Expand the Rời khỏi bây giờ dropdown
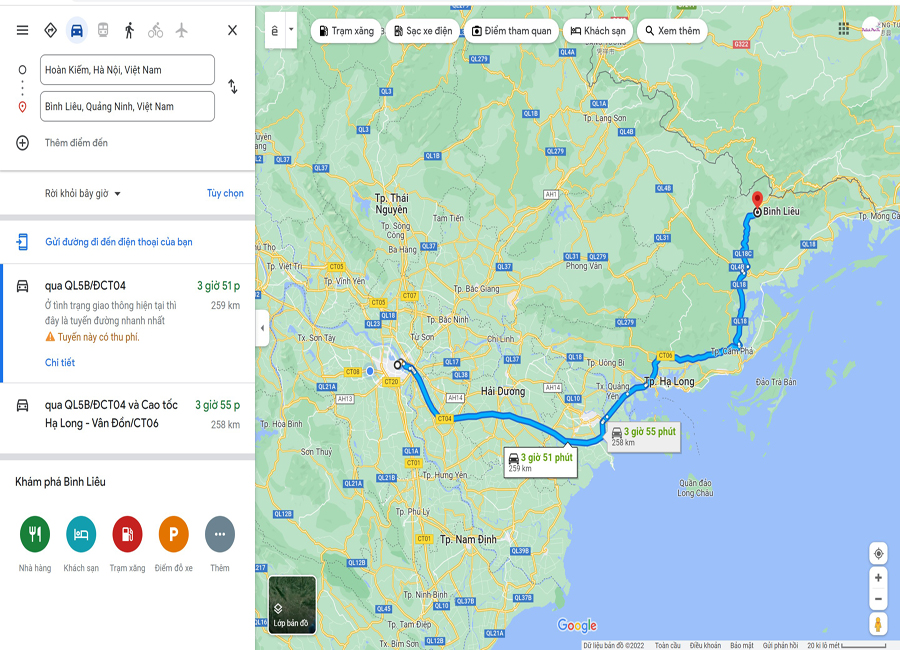 83,194
